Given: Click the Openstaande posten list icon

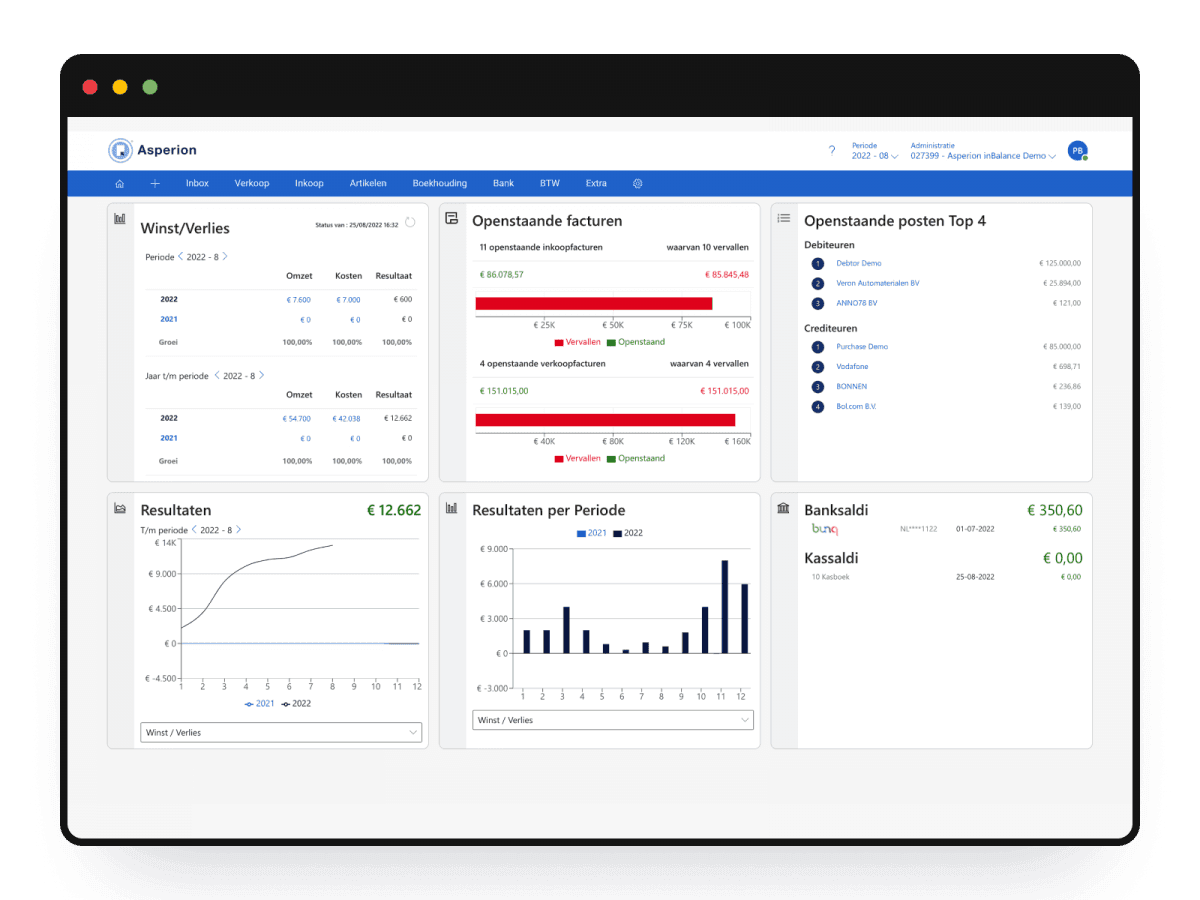Looking at the screenshot, I should pyautogui.click(x=784, y=218).
